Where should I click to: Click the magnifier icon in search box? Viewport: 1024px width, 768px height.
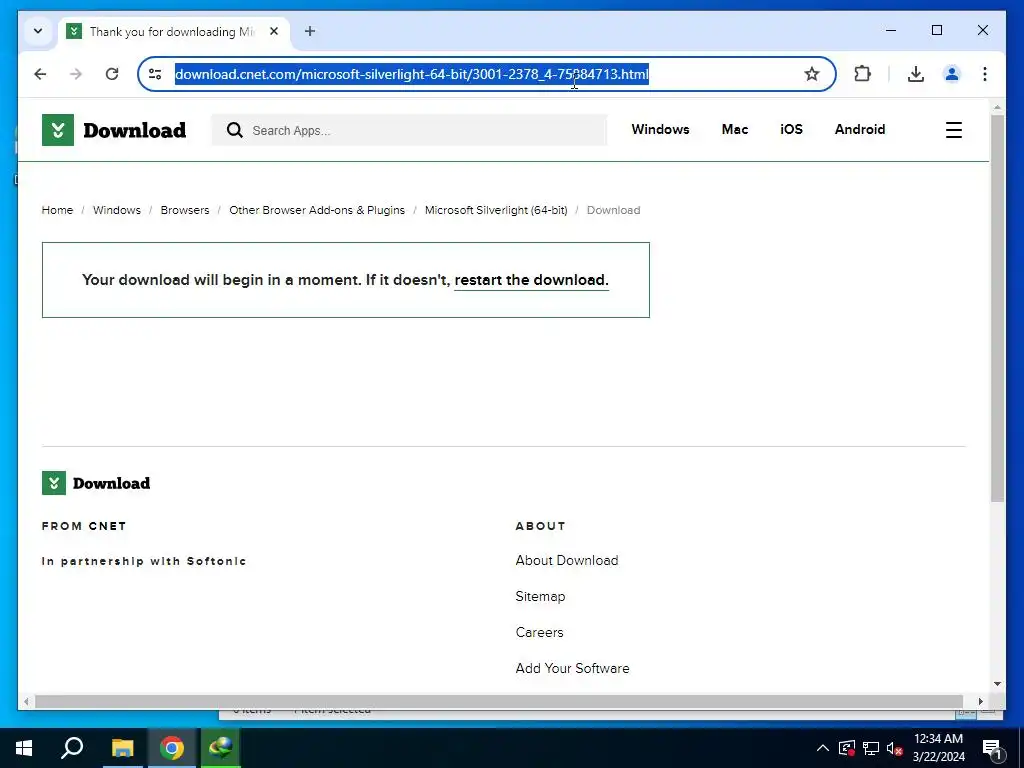click(234, 130)
